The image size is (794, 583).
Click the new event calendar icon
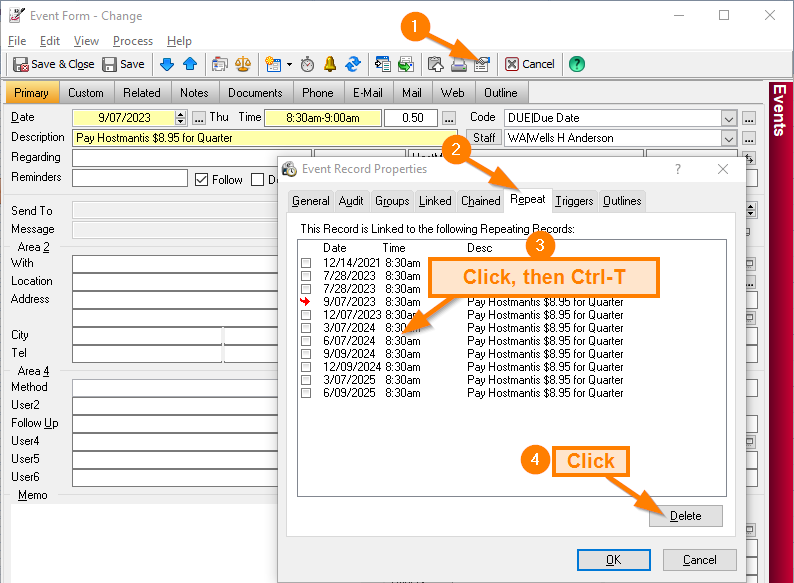coord(273,64)
